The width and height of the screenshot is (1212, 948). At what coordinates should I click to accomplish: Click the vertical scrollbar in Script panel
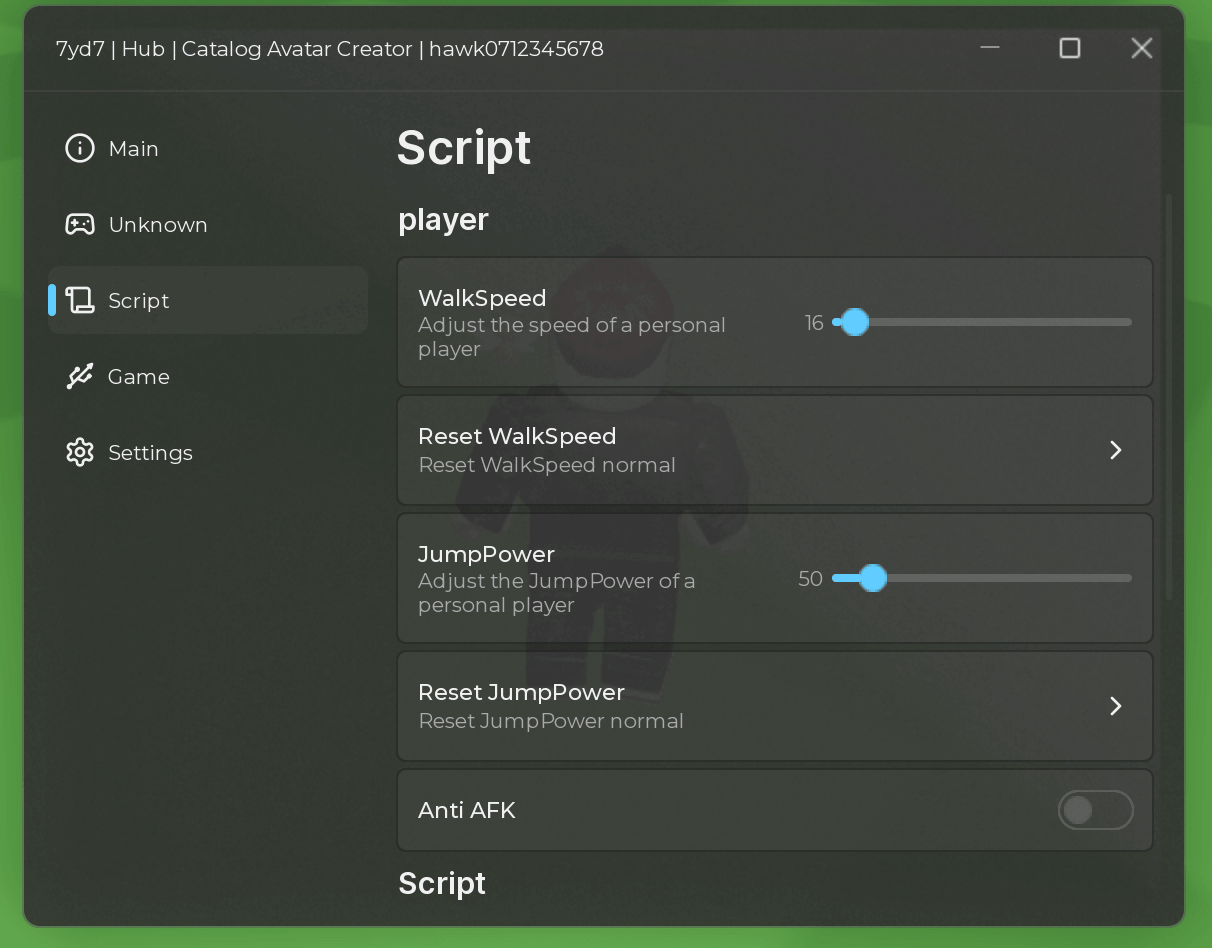pos(1168,398)
